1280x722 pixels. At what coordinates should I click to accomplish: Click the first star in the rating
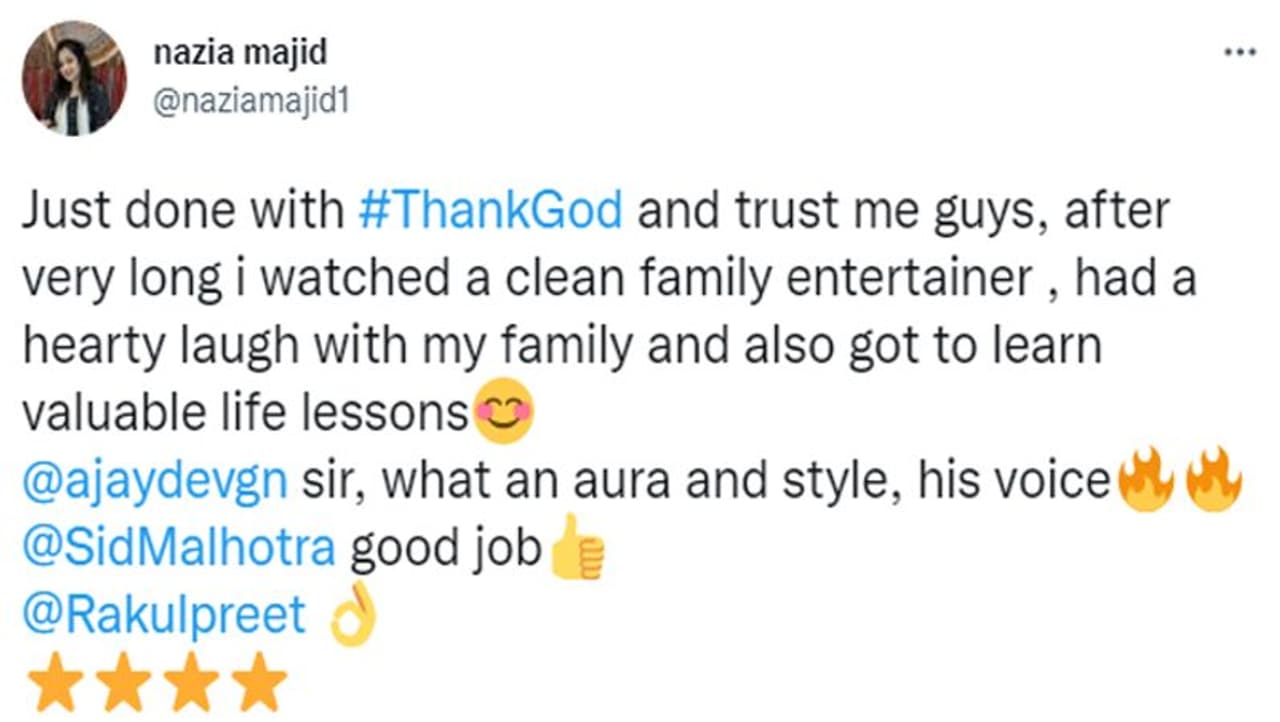[55, 682]
